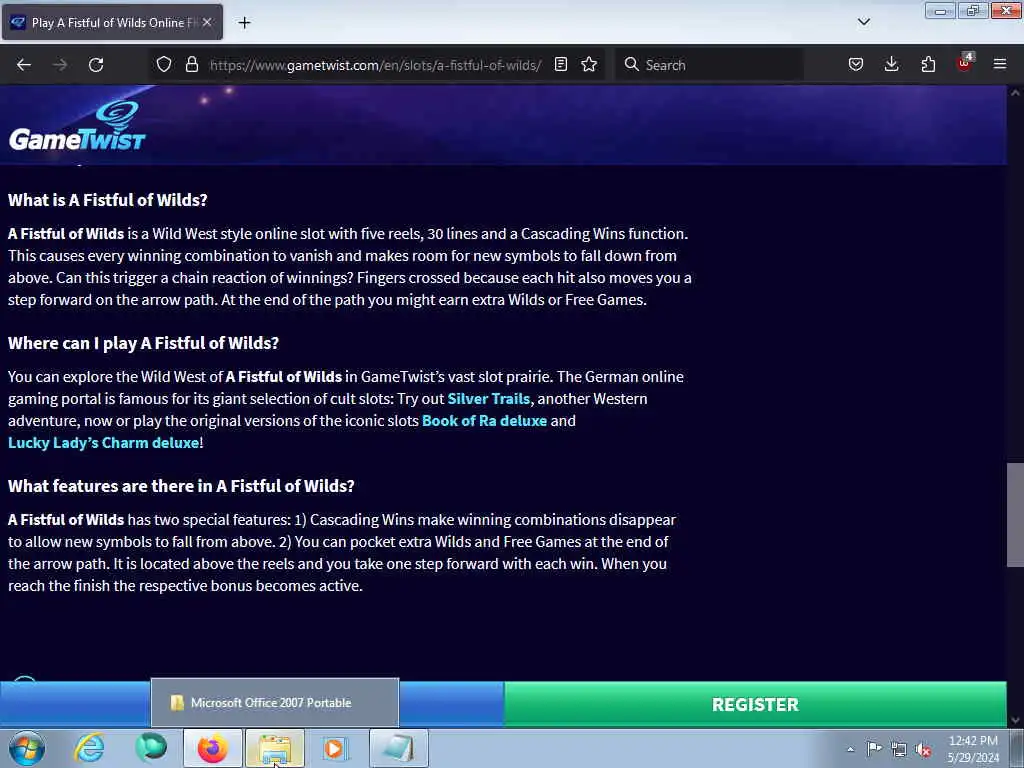Click the muted volume tray icon

tap(923, 749)
